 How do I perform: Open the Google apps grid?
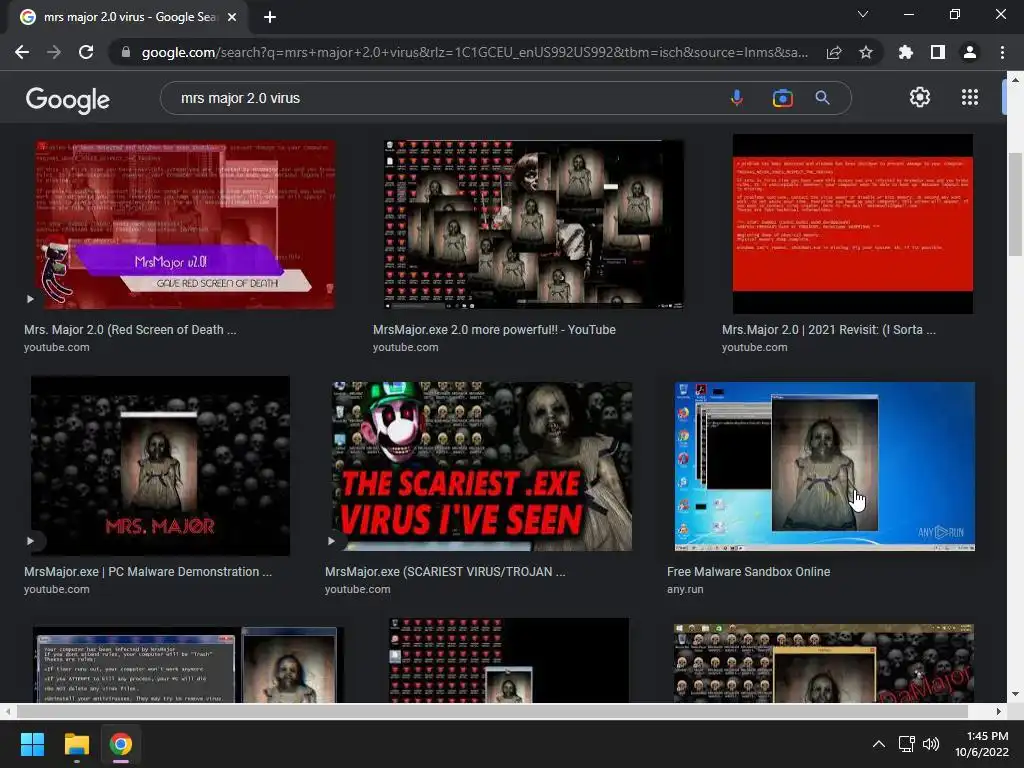click(x=970, y=97)
